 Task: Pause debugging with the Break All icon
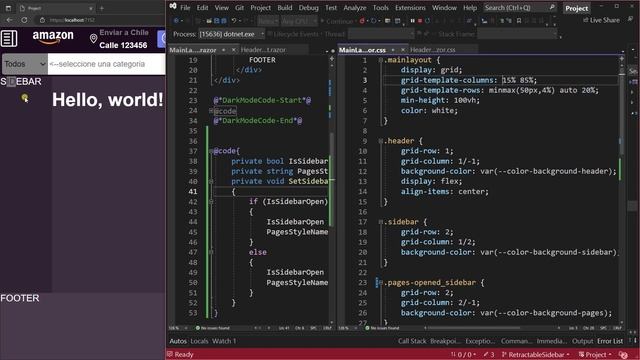(412, 20)
